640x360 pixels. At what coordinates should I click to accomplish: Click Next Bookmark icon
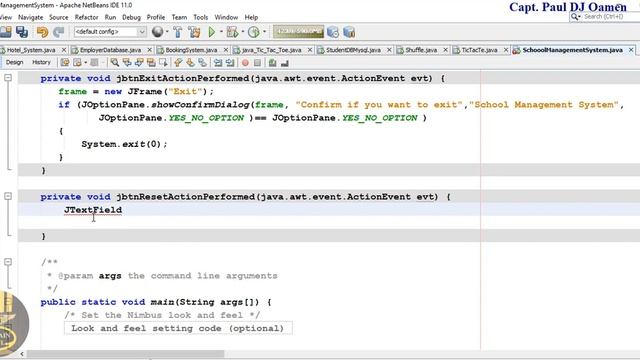click(x=190, y=63)
